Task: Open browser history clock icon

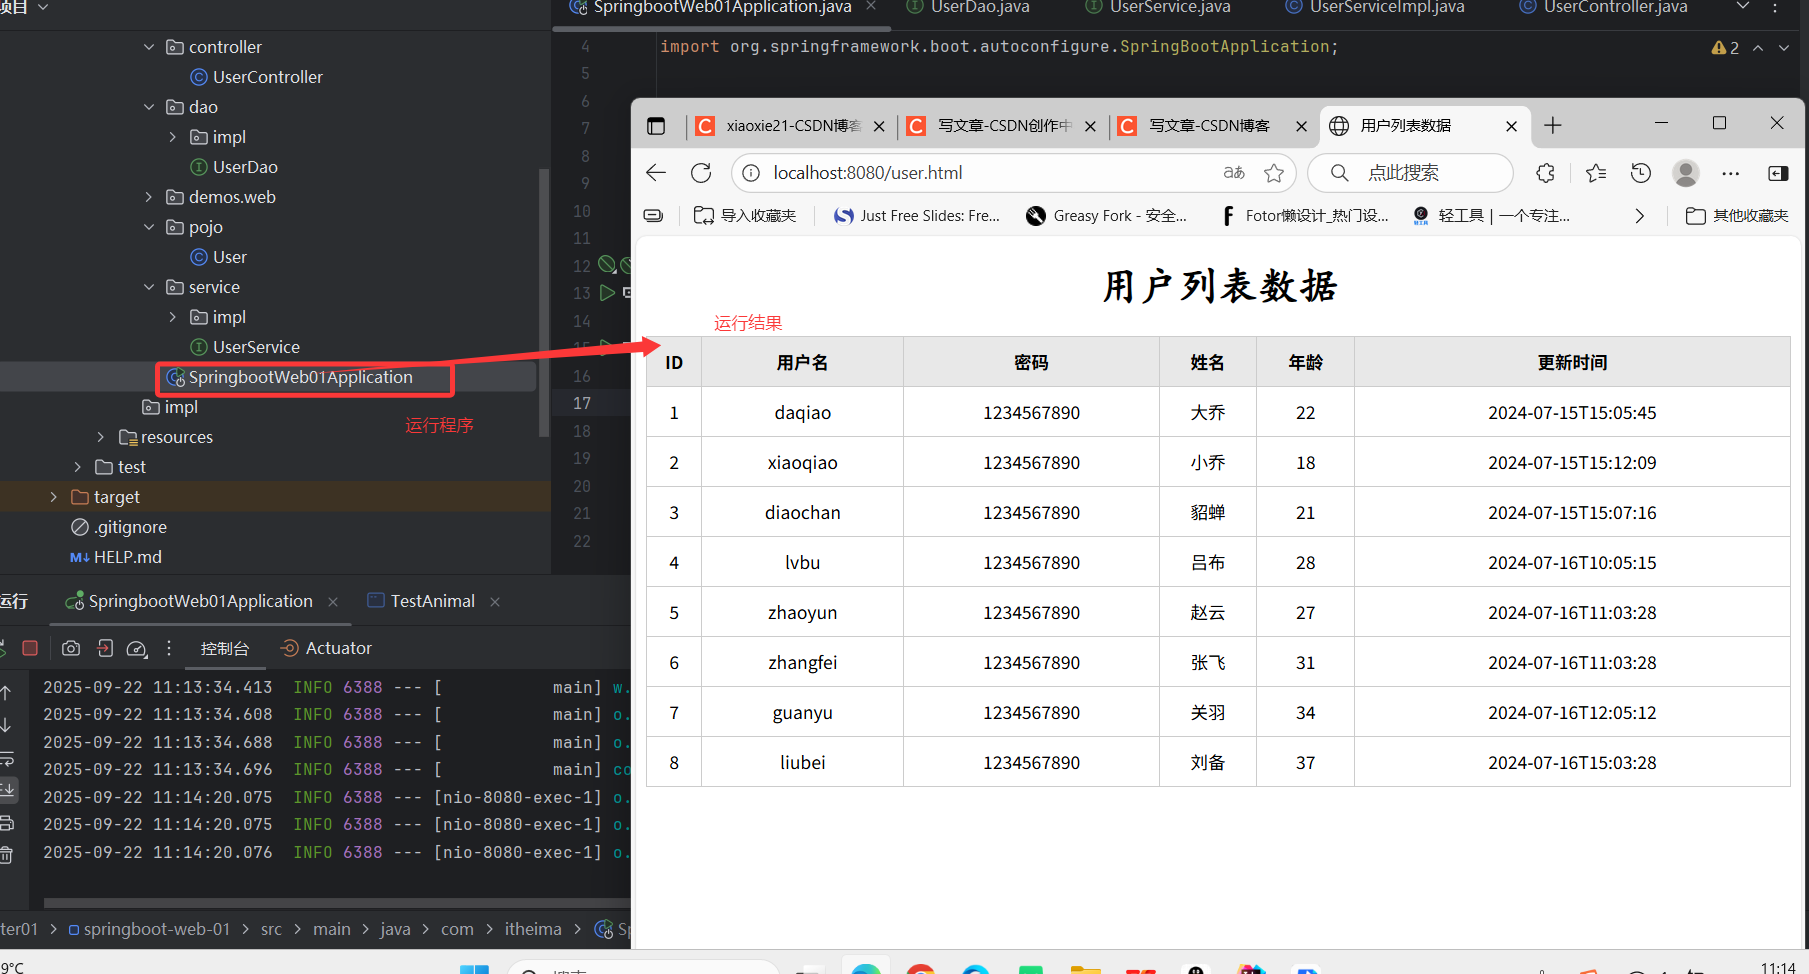Action: [1641, 173]
